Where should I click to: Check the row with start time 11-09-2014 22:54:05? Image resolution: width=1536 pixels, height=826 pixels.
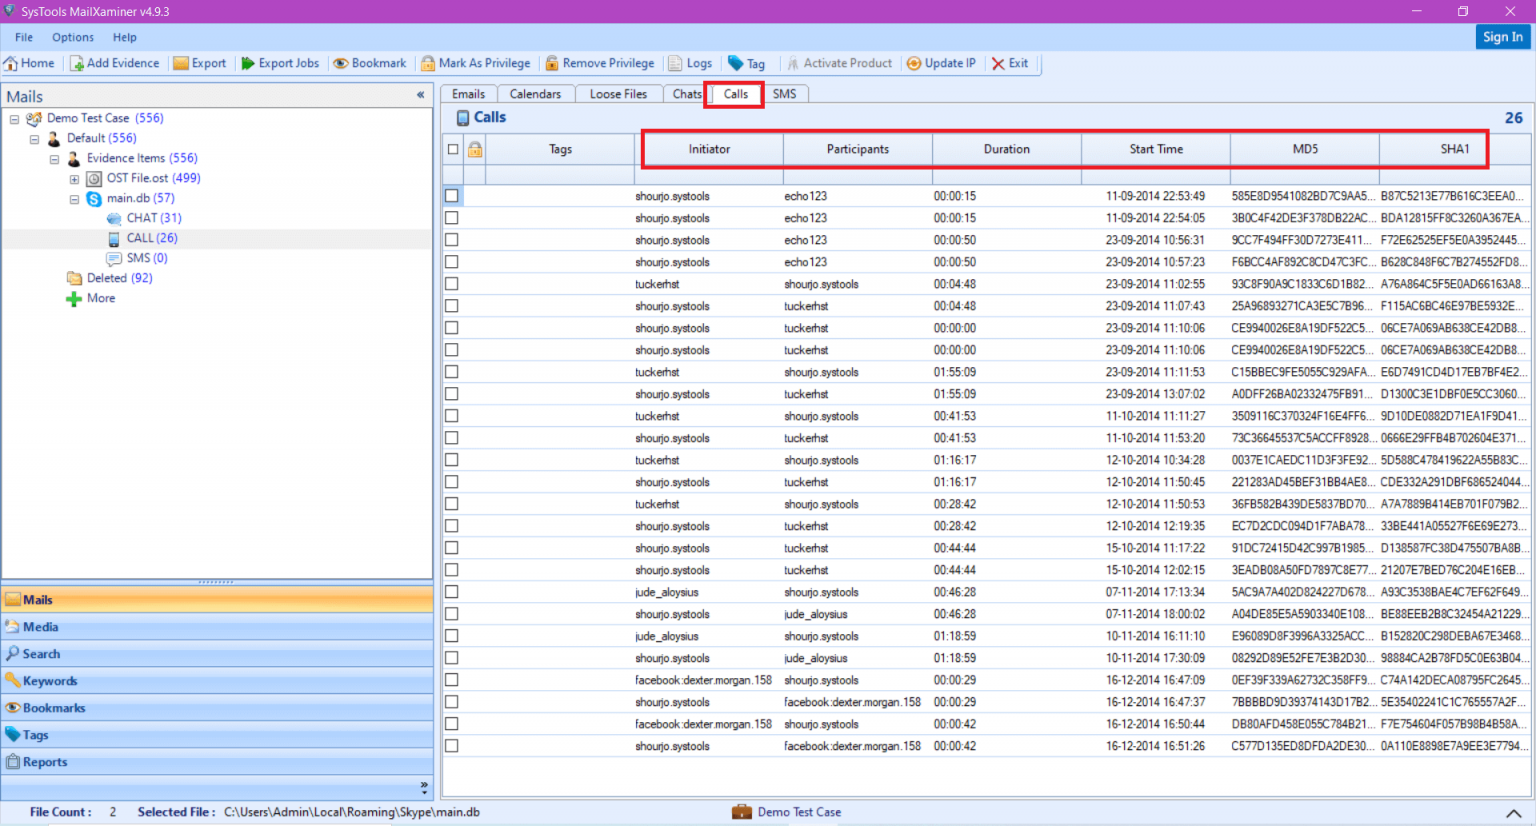[x=452, y=218]
